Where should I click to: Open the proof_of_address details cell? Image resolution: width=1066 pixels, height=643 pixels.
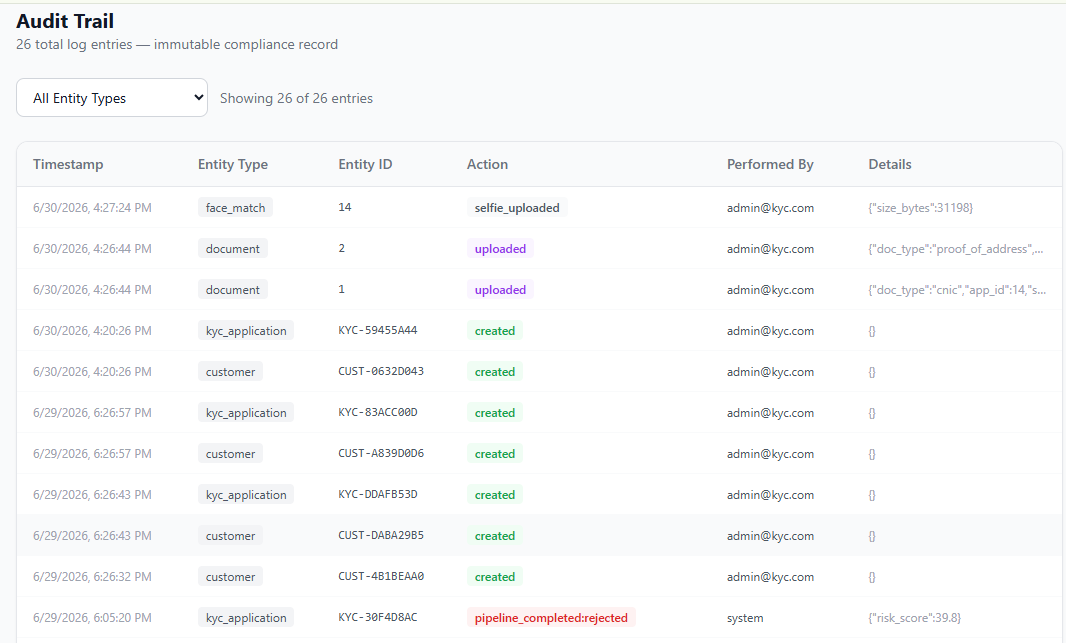pyautogui.click(x=956, y=249)
